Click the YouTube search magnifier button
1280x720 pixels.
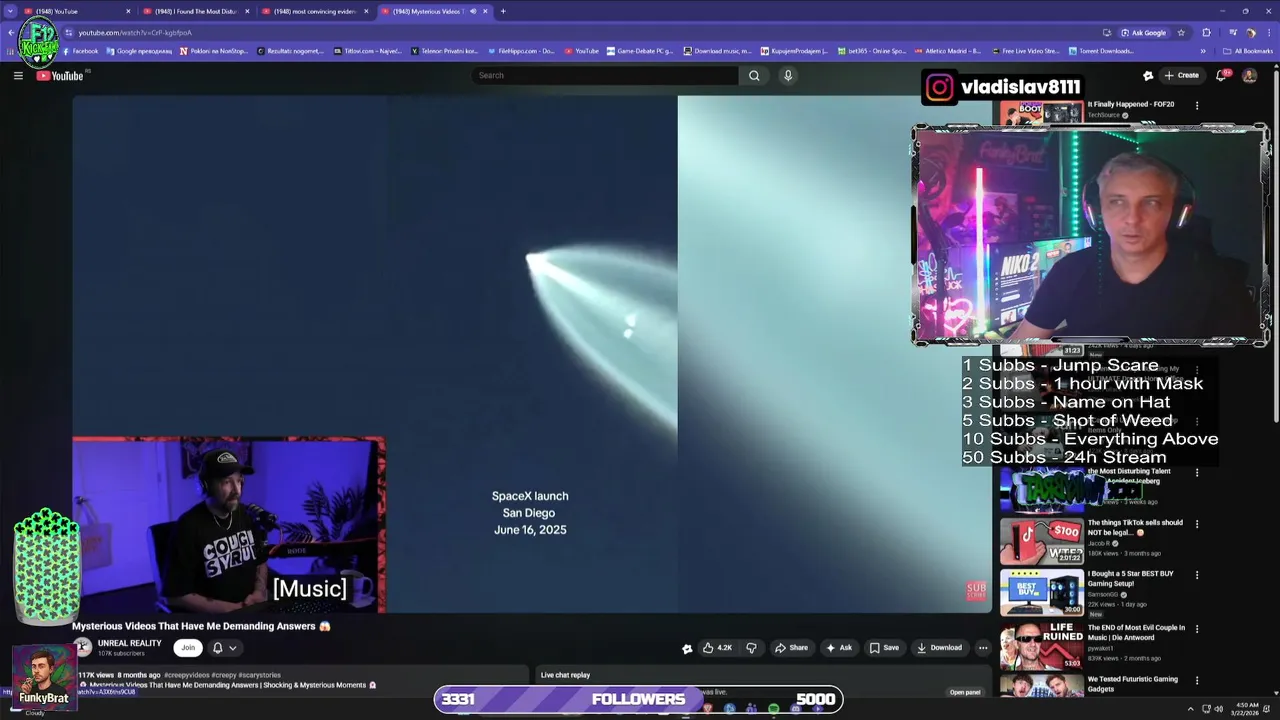point(754,75)
